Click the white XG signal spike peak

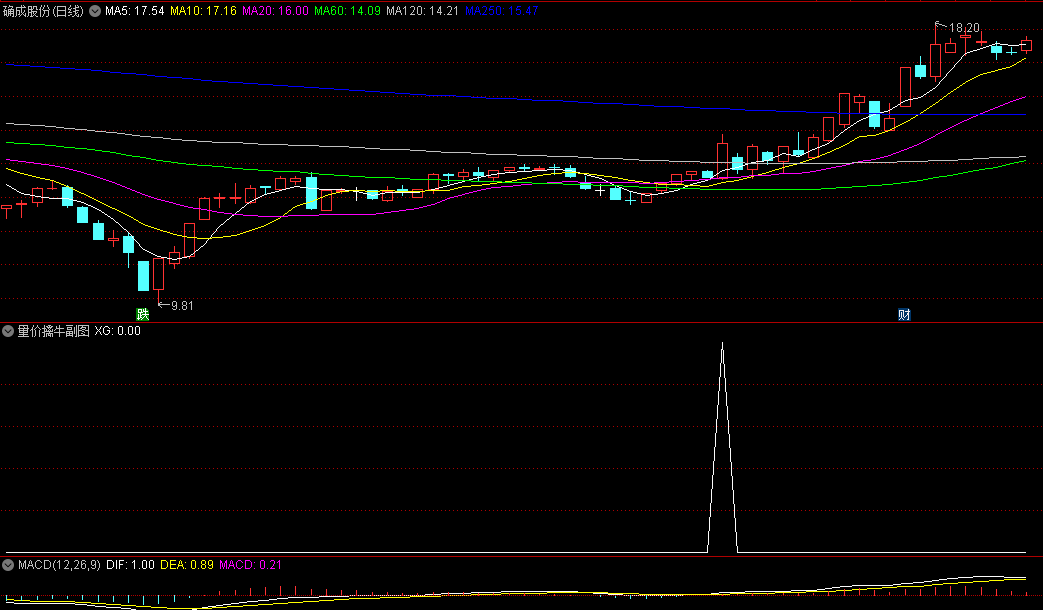[x=722, y=345]
